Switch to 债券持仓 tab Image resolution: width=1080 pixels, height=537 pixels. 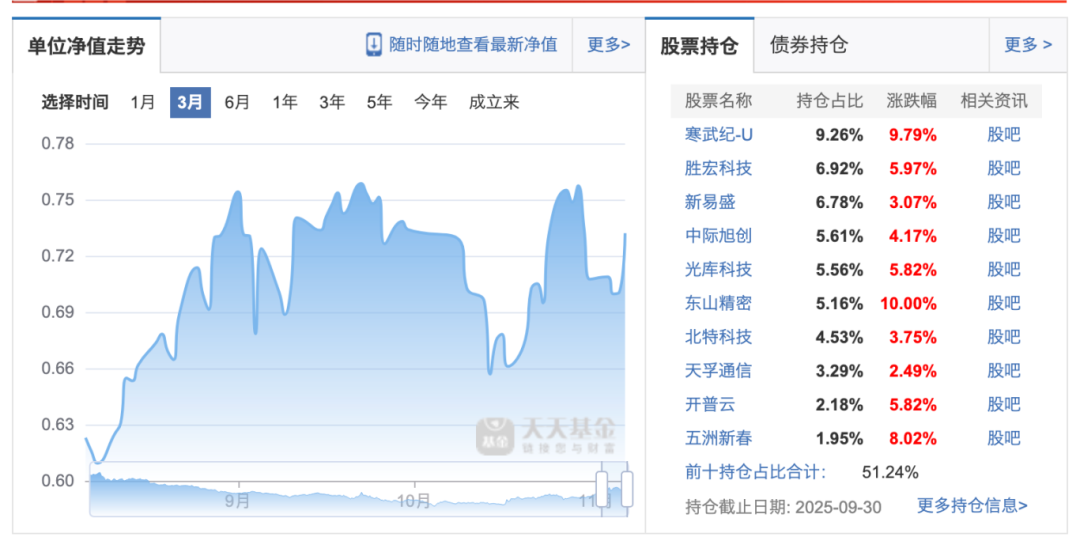tap(809, 45)
